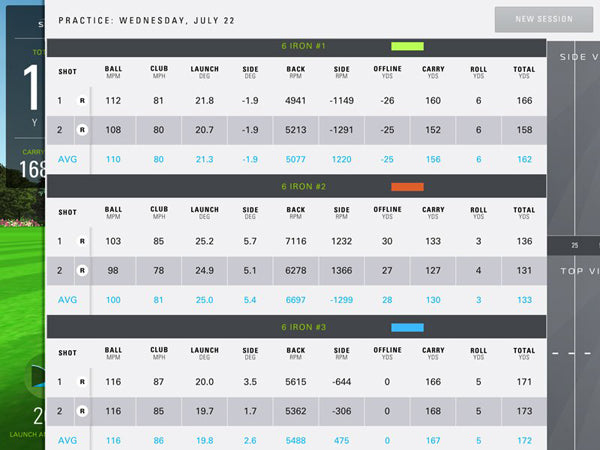Select the R badge for shot 1 in 6 Iron #3
This screenshot has height=450, width=600.
[x=82, y=382]
